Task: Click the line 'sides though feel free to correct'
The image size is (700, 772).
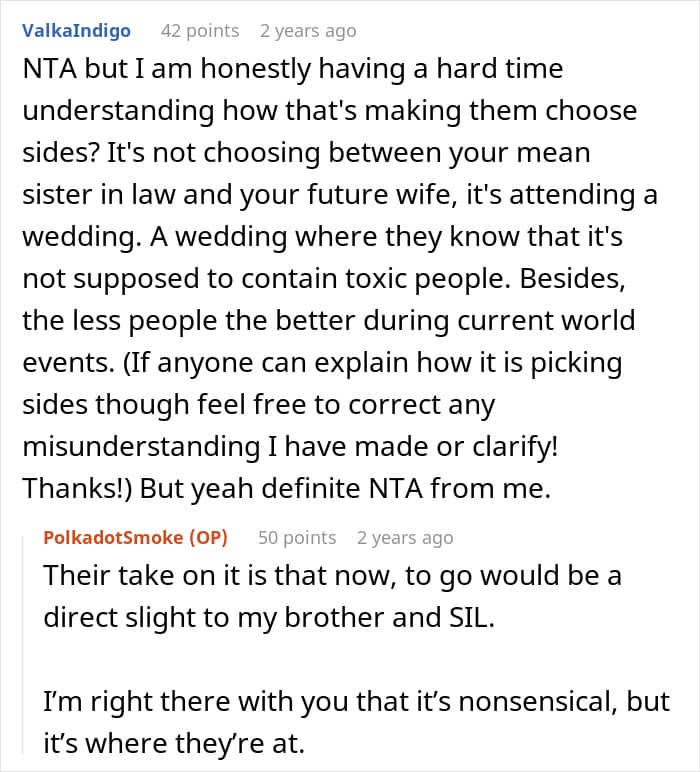Action: (x=258, y=405)
